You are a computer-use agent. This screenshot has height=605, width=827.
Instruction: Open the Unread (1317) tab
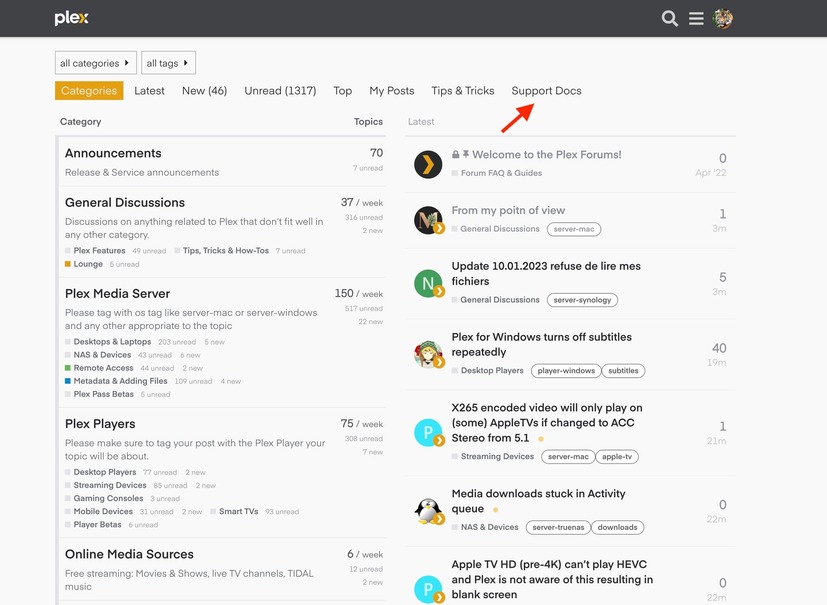[280, 91]
